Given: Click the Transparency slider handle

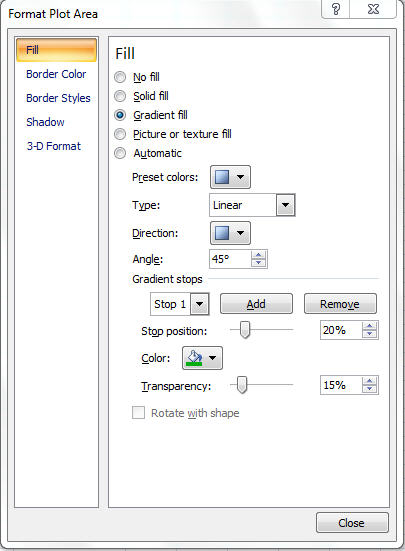Looking at the screenshot, I should point(242,385).
